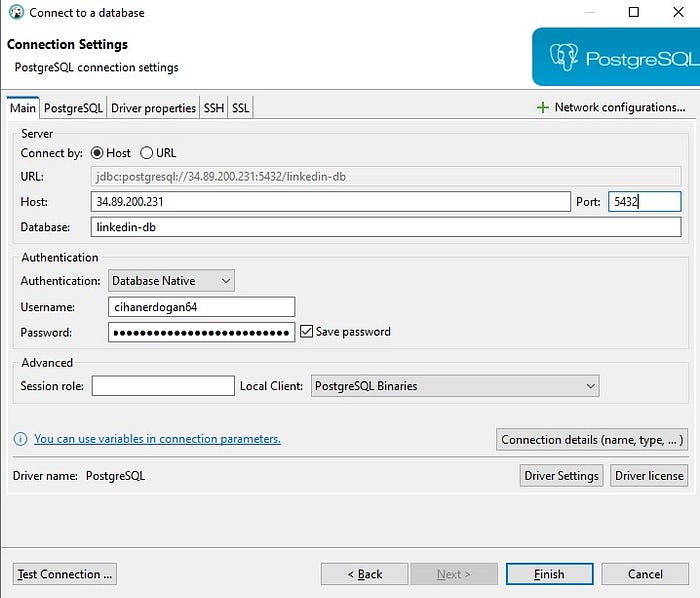This screenshot has height=598, width=700.
Task: Click the Database field with linkedin-db
Action: pyautogui.click(x=386, y=227)
